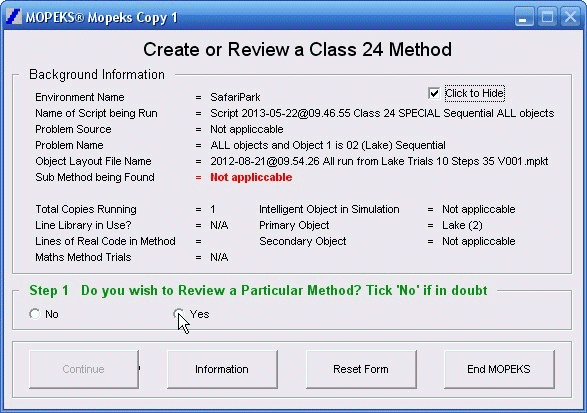Minimize the MOPEKS window
The width and height of the screenshot is (587, 413).
point(524,17)
